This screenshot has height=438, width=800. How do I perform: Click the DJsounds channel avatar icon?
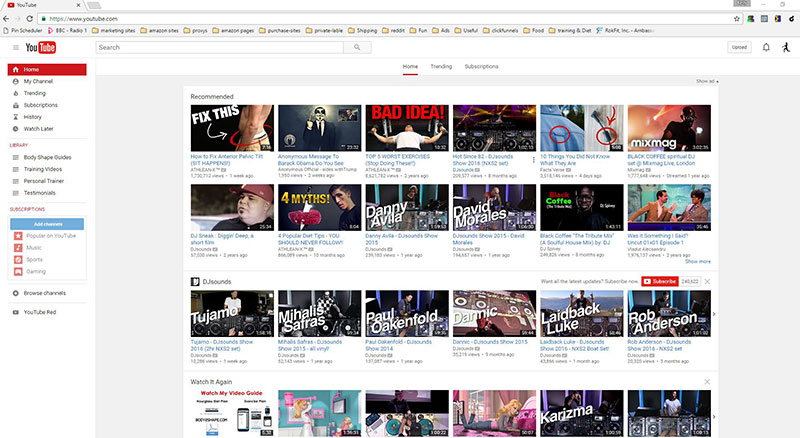pos(195,282)
